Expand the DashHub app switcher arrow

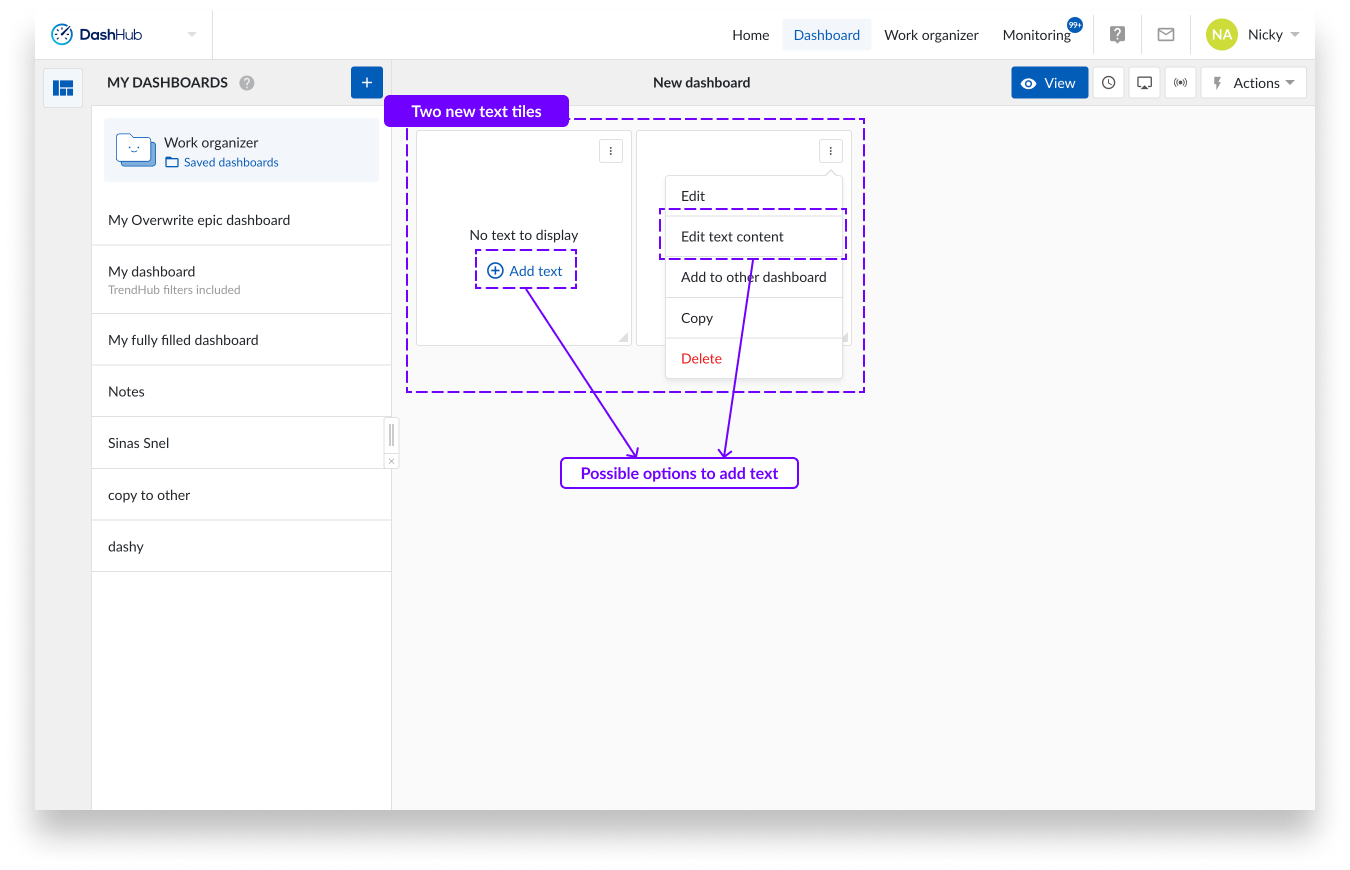(x=192, y=34)
